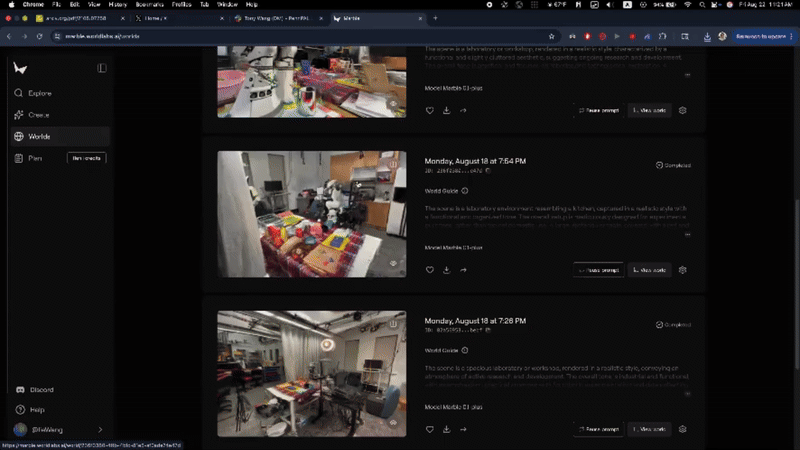
Task: Like the topmost world card with heart icon
Action: pos(430,110)
